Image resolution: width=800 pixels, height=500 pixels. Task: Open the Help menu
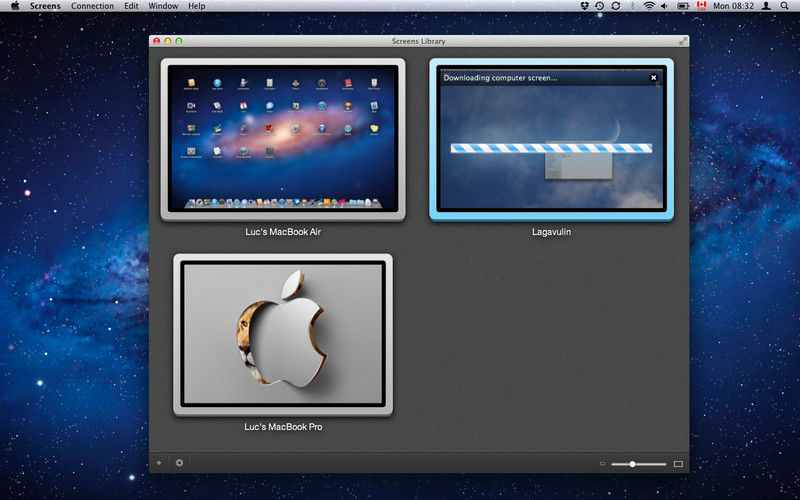(196, 6)
